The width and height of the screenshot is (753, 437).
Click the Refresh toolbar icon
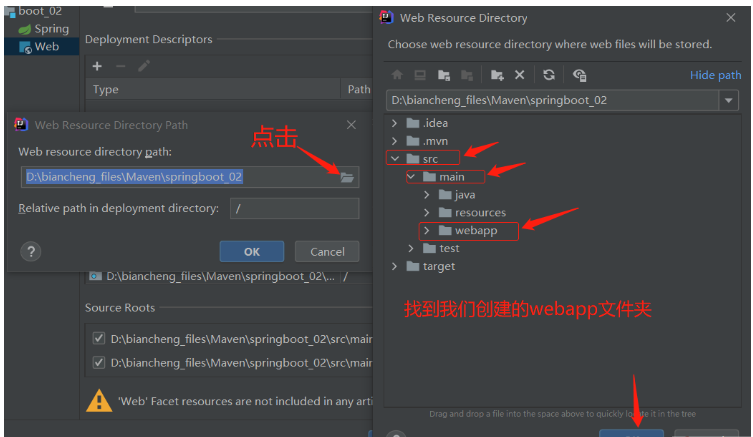pos(549,75)
